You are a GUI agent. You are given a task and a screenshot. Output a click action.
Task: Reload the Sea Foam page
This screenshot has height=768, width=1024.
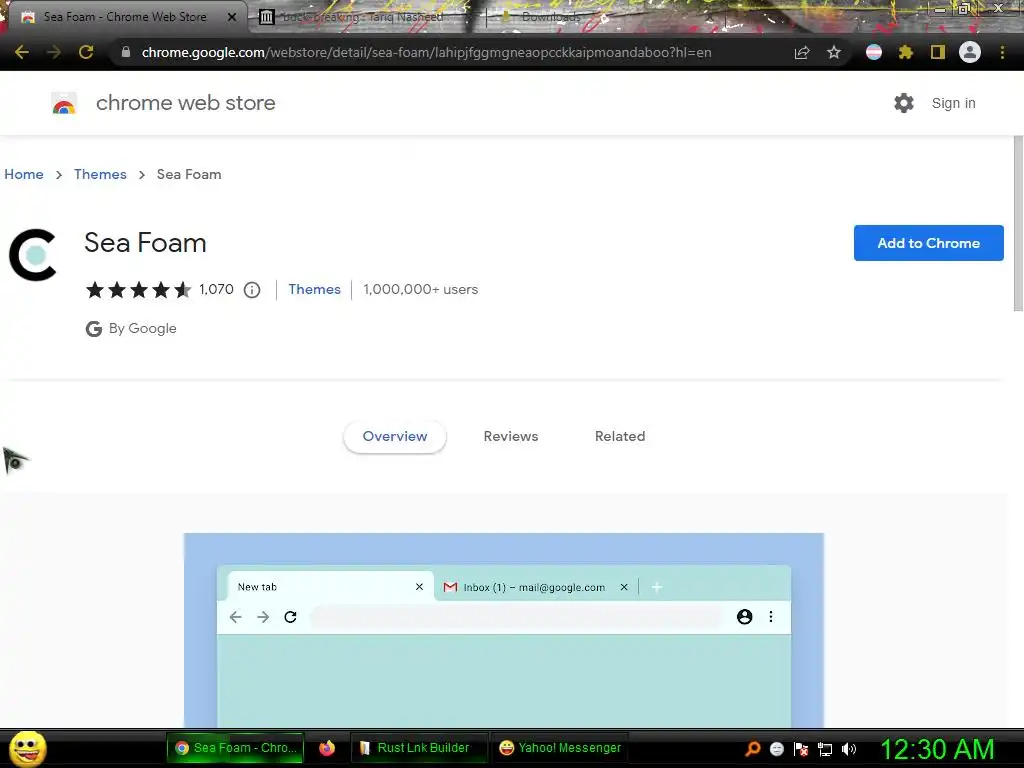pyautogui.click(x=86, y=52)
